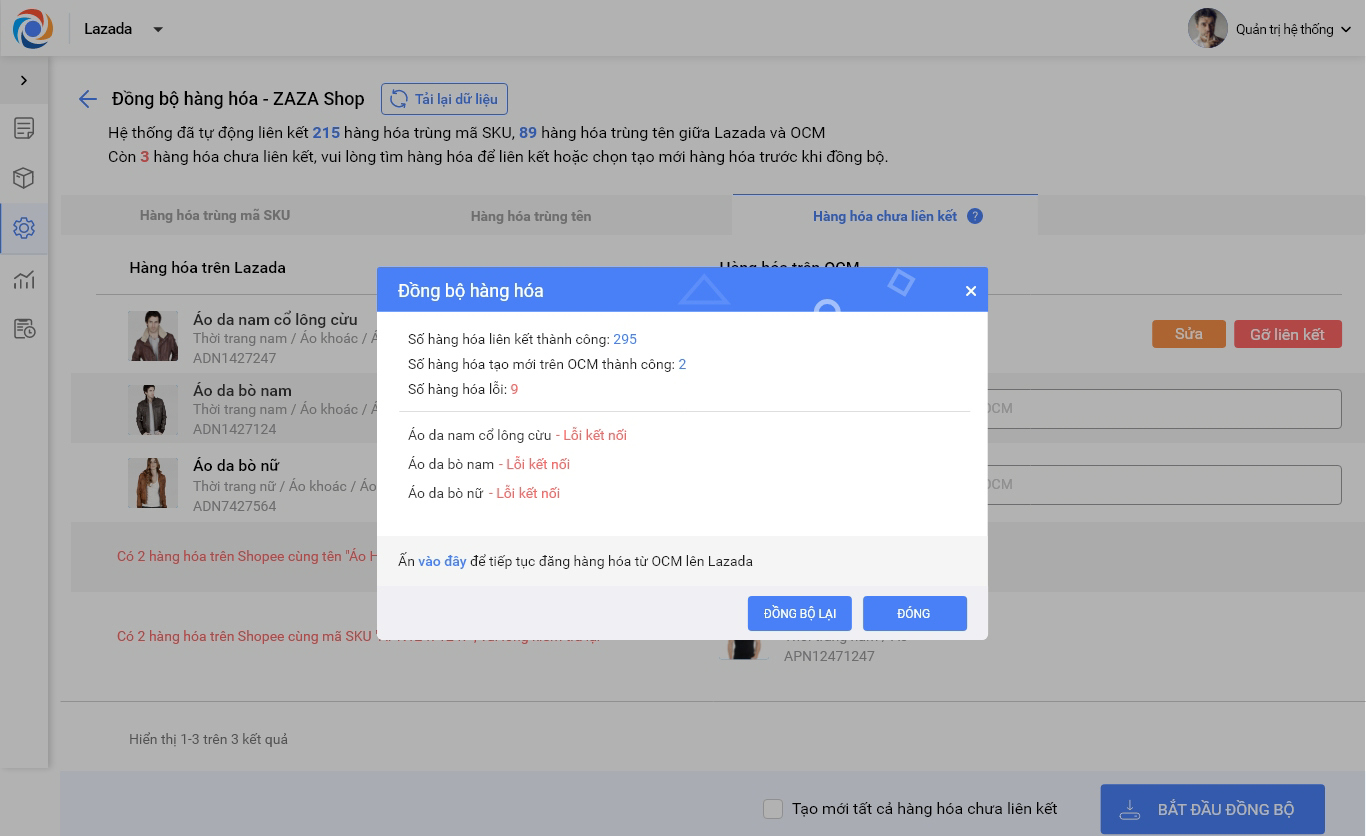Open the scheduled list sidebar icon
The width and height of the screenshot is (1366, 836).
tap(24, 329)
